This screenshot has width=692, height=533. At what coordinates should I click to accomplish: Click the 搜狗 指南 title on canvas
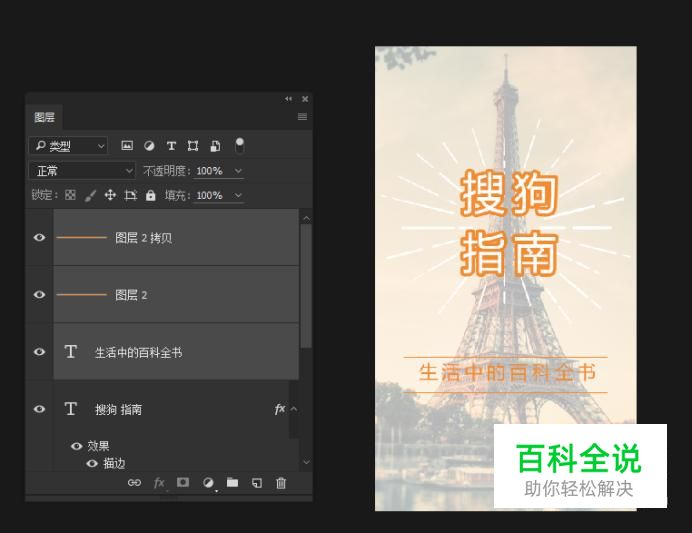509,223
